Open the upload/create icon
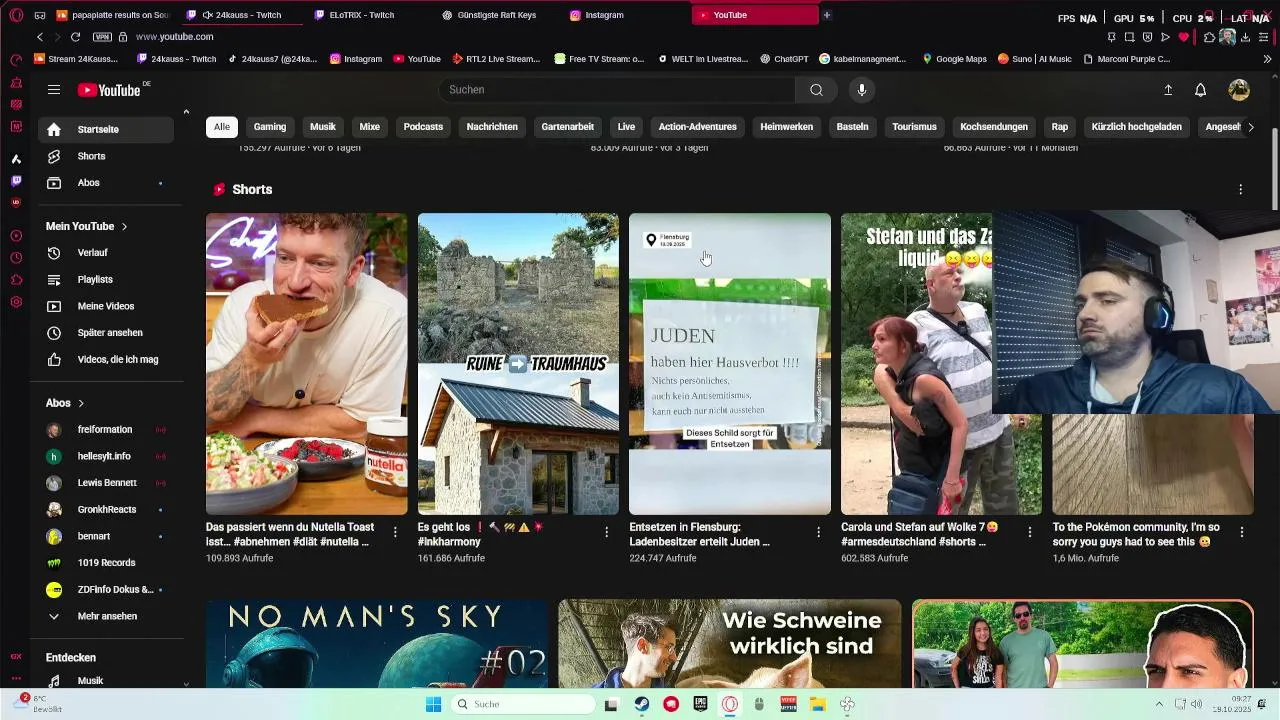The image size is (1280, 720). click(1168, 90)
